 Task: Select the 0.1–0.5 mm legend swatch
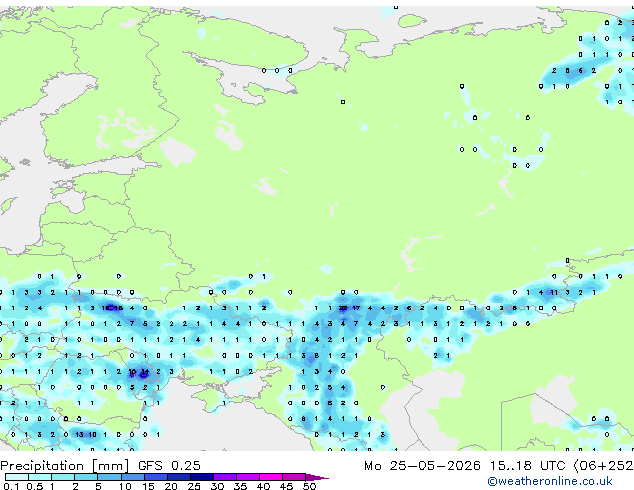coord(17,477)
